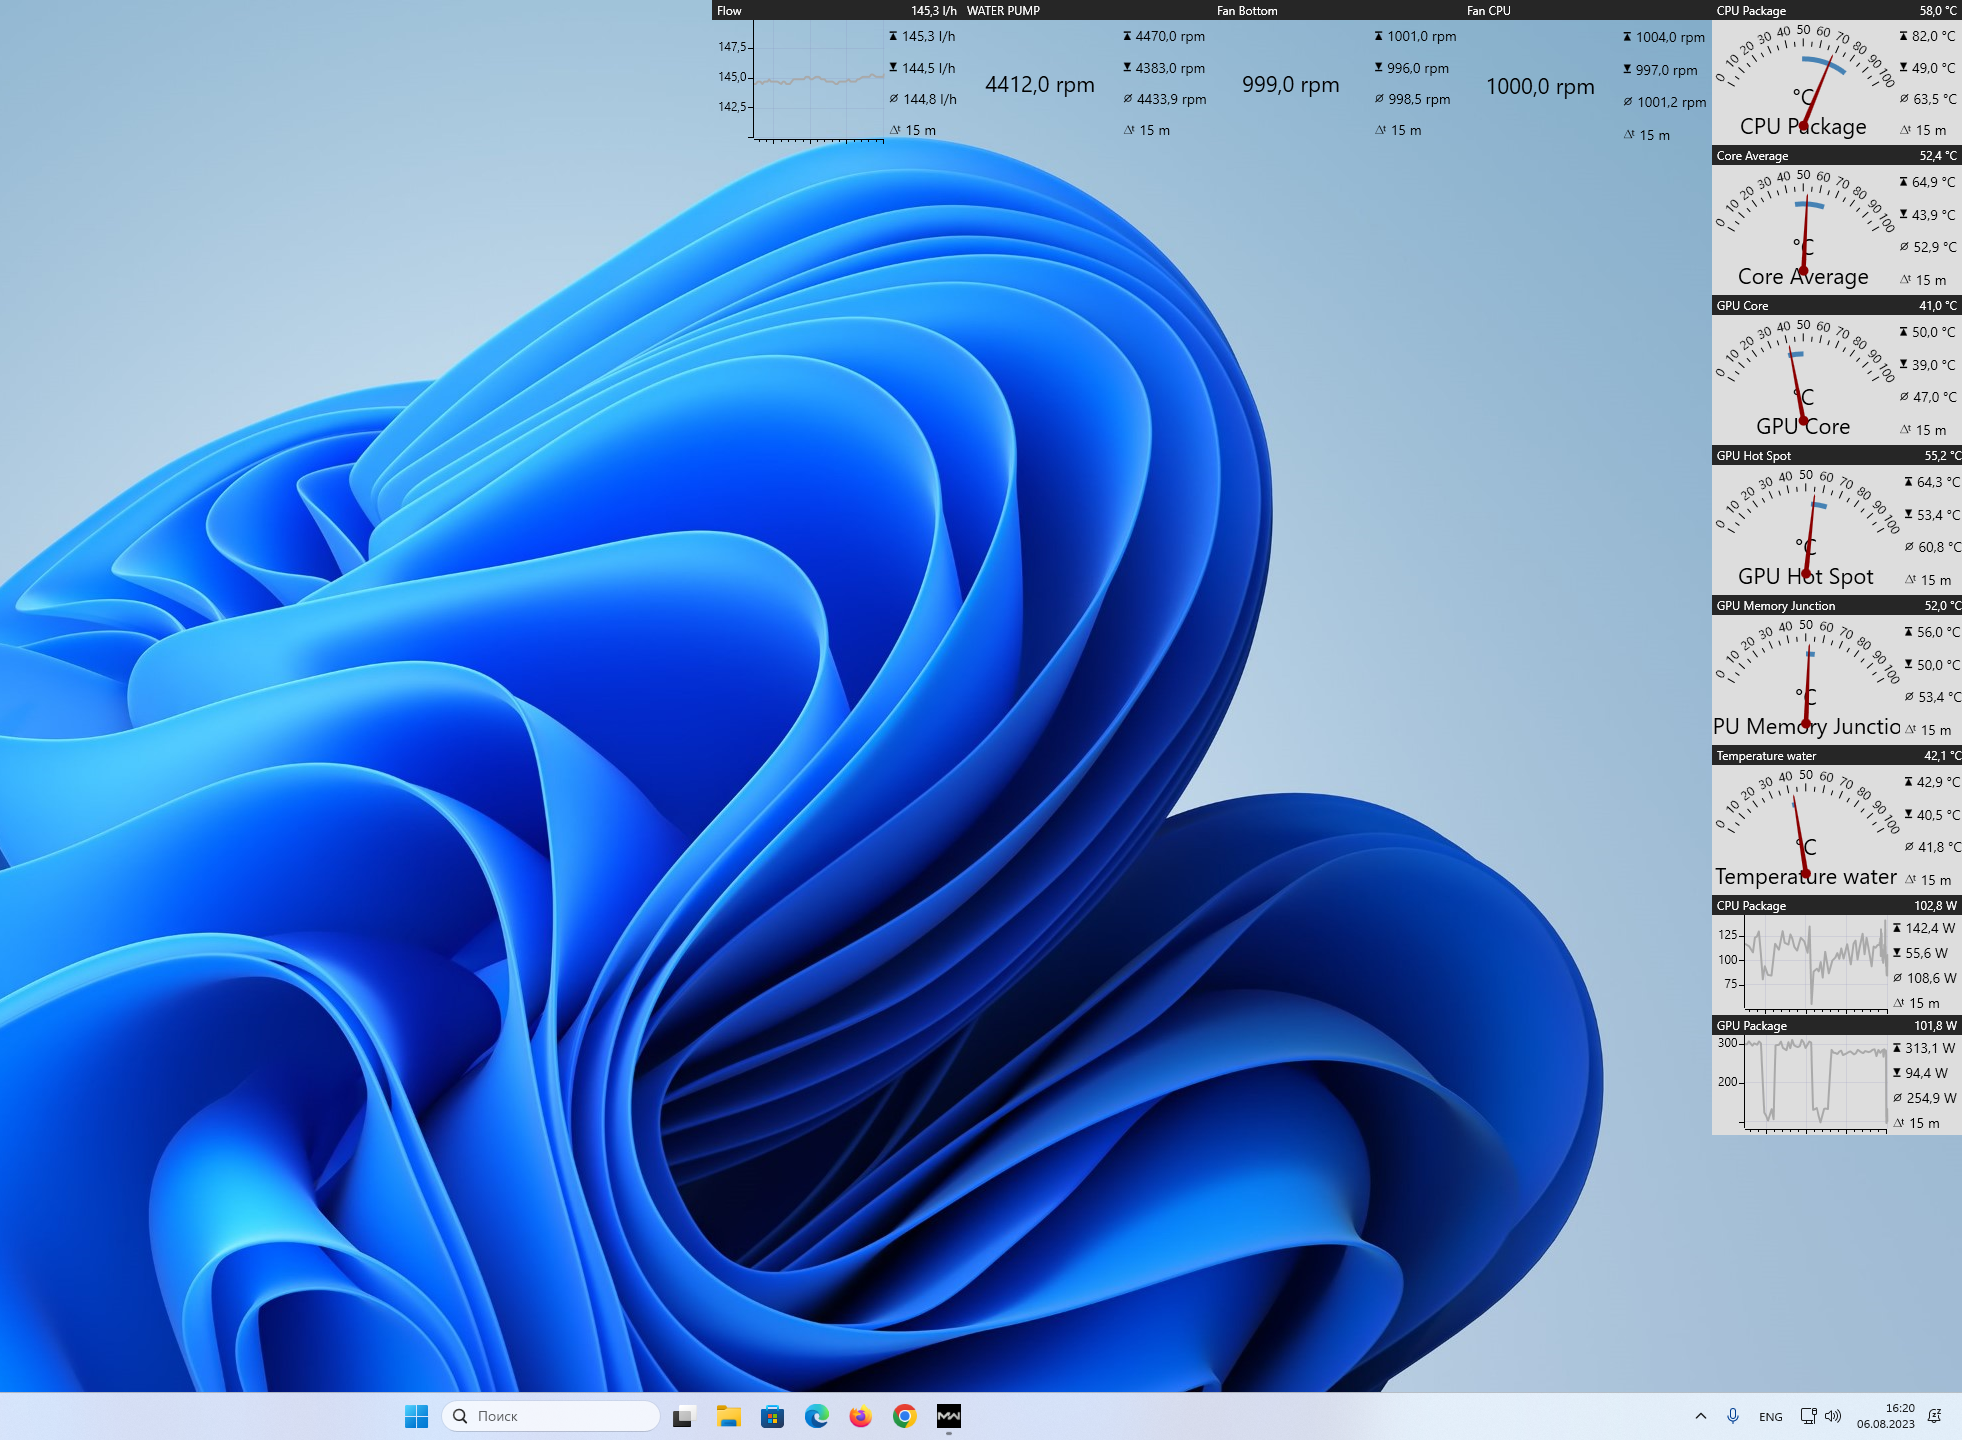
Task: Click the Поиск search box
Action: click(552, 1416)
